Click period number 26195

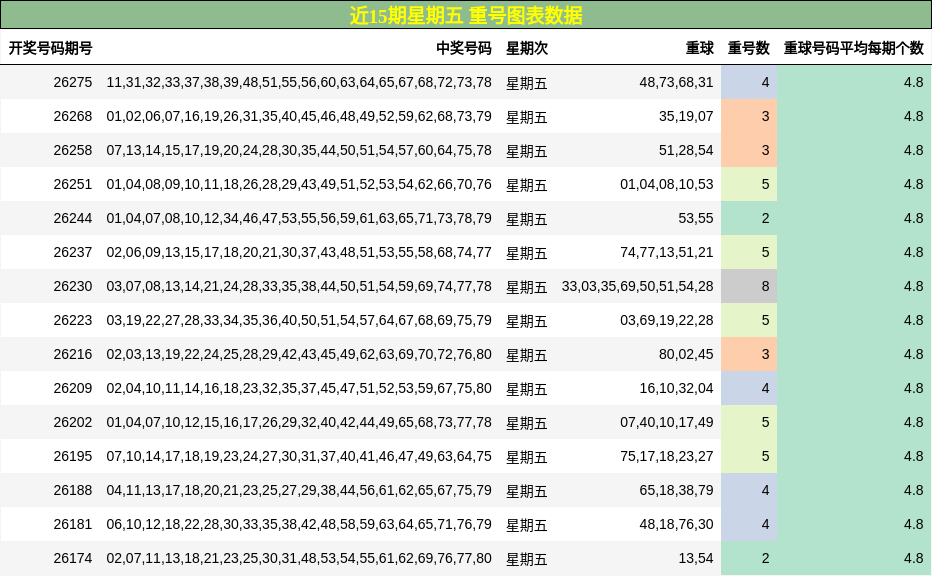click(x=73, y=456)
